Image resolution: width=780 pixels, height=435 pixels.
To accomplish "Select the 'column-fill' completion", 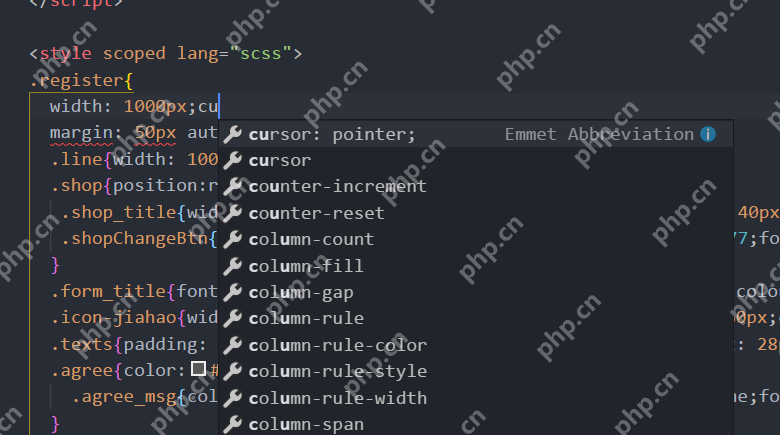I will tap(476, 266).
